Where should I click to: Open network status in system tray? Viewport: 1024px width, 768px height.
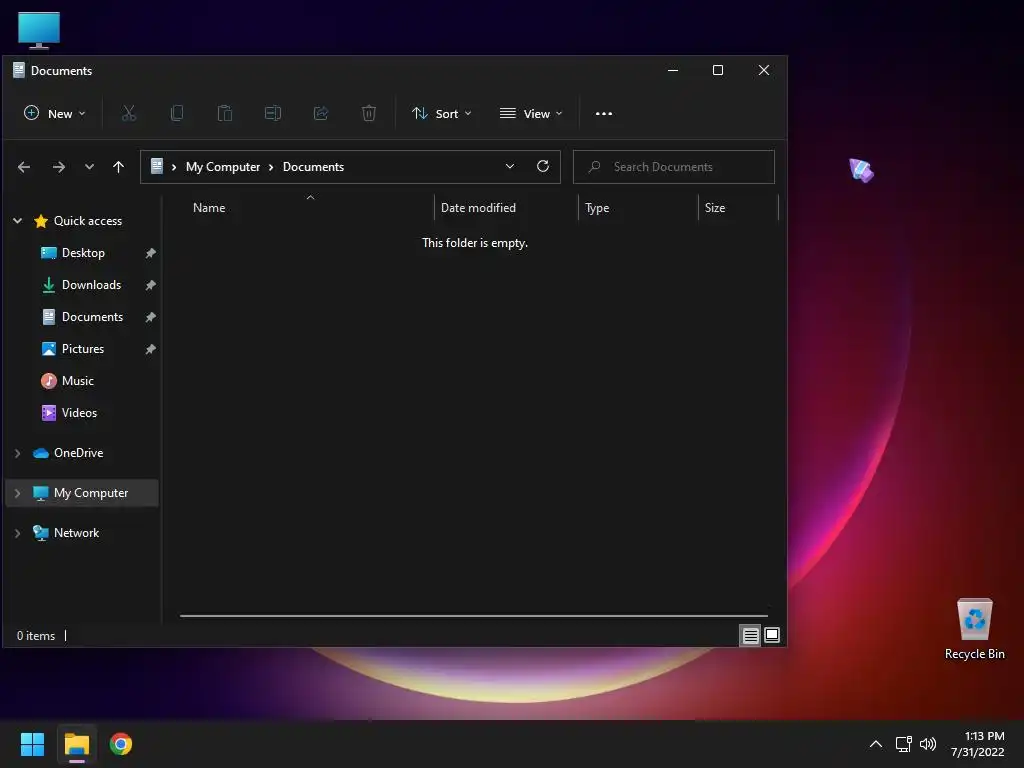[x=903, y=744]
